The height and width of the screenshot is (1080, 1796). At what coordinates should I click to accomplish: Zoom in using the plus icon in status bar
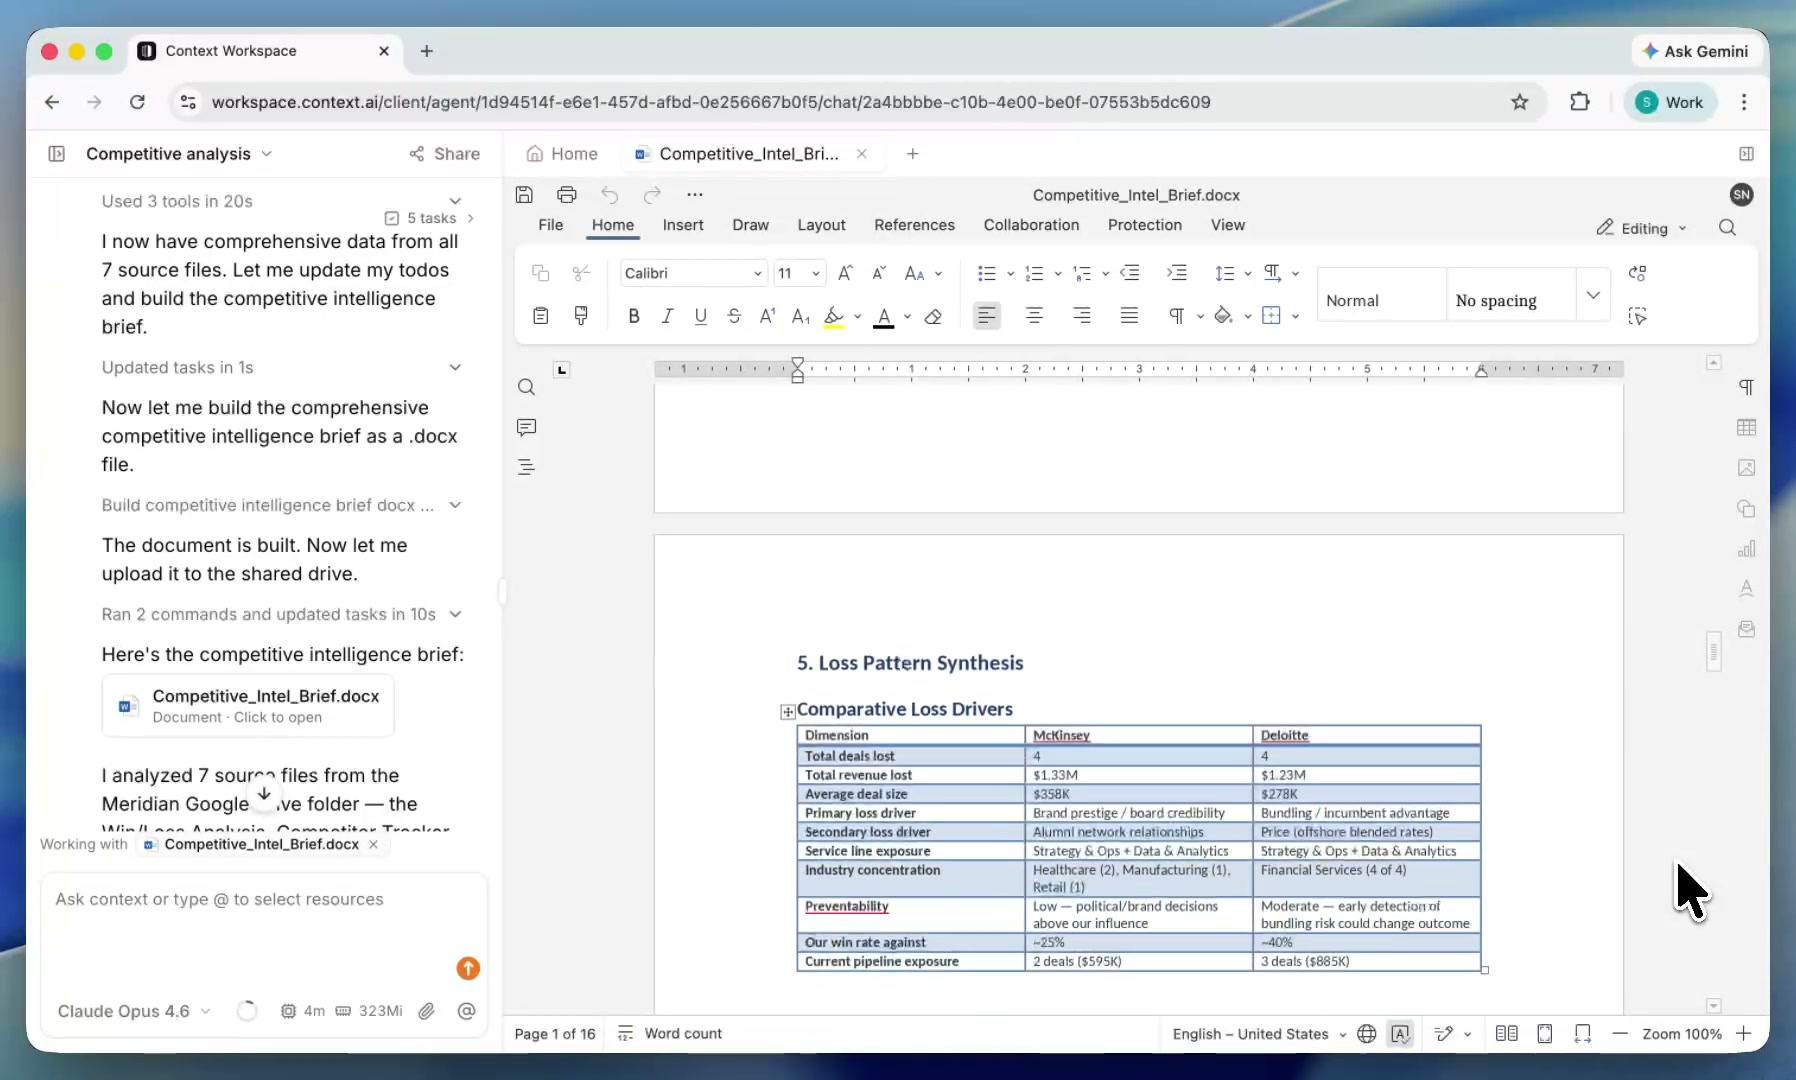pyautogui.click(x=1744, y=1034)
